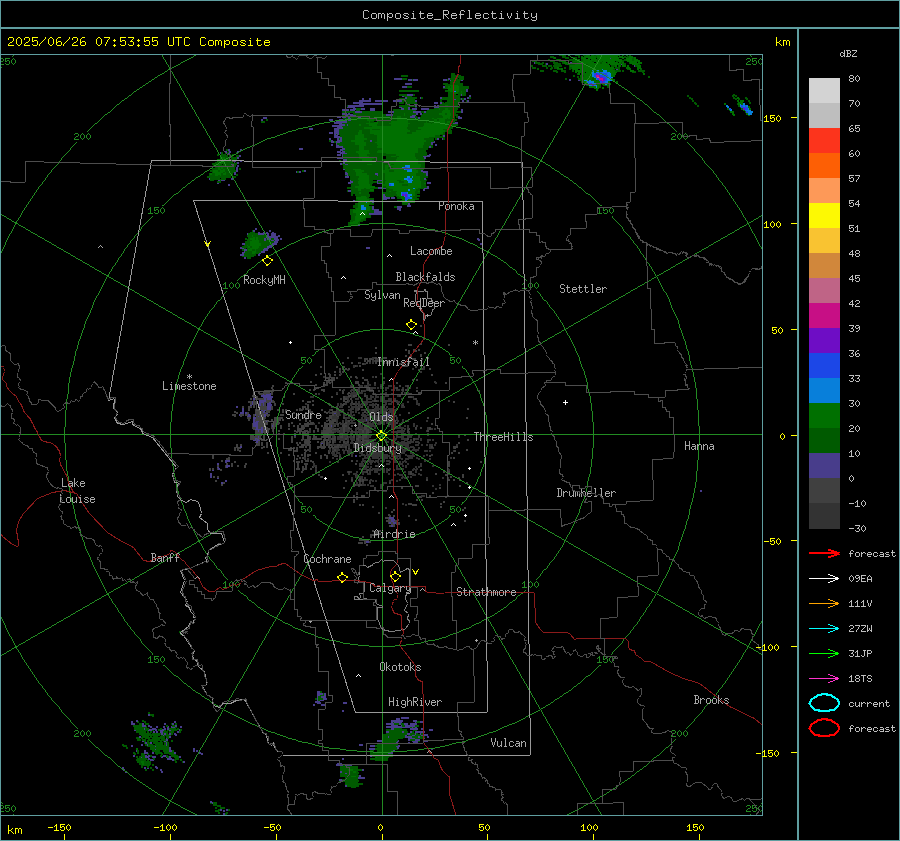This screenshot has height=841, width=900.
Task: Select the green 30 dBZ legend color
Action: (x=824, y=416)
